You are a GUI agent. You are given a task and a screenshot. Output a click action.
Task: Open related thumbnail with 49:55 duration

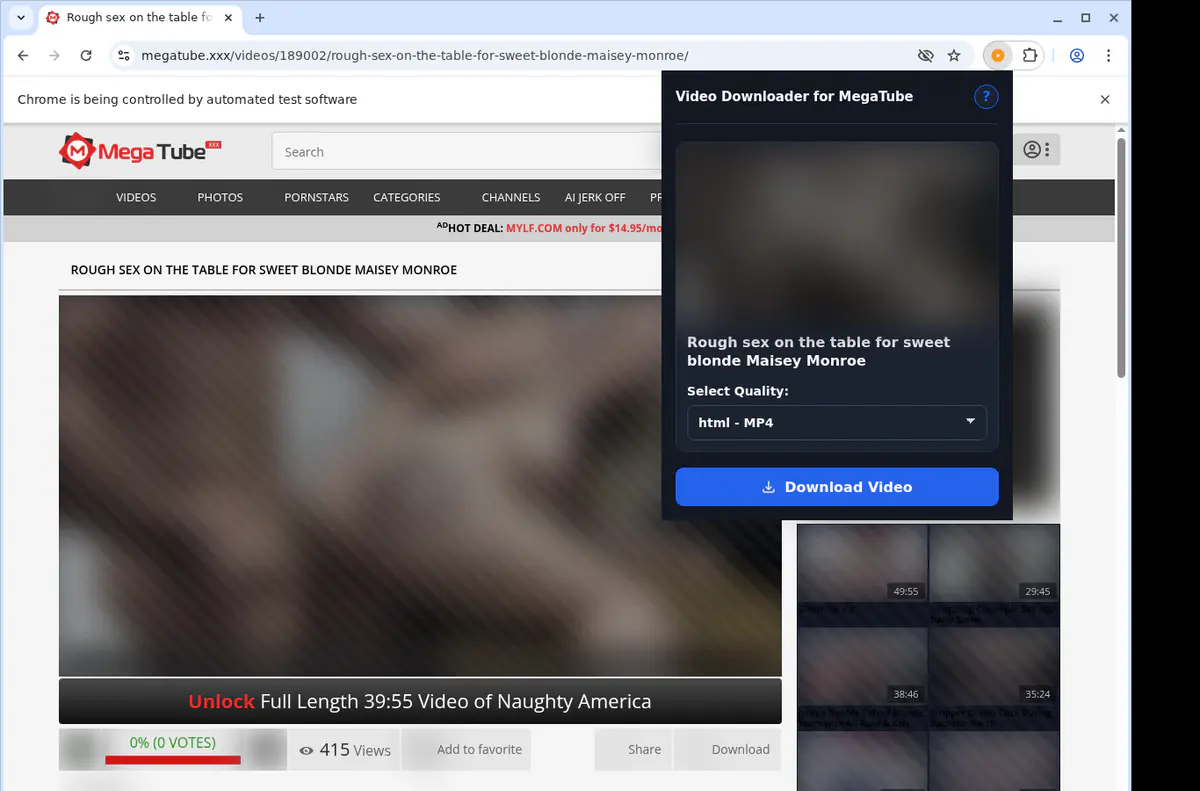pos(863,563)
